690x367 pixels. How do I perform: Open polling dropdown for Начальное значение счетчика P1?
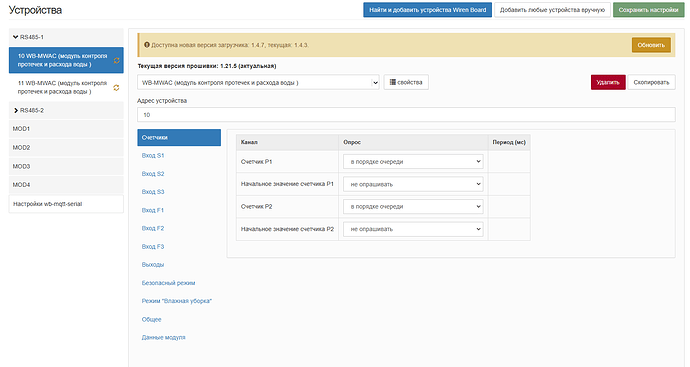[413, 184]
